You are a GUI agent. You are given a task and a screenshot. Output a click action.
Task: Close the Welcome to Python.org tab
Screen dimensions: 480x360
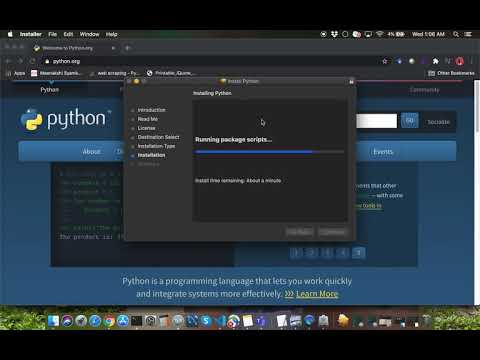pos(113,48)
